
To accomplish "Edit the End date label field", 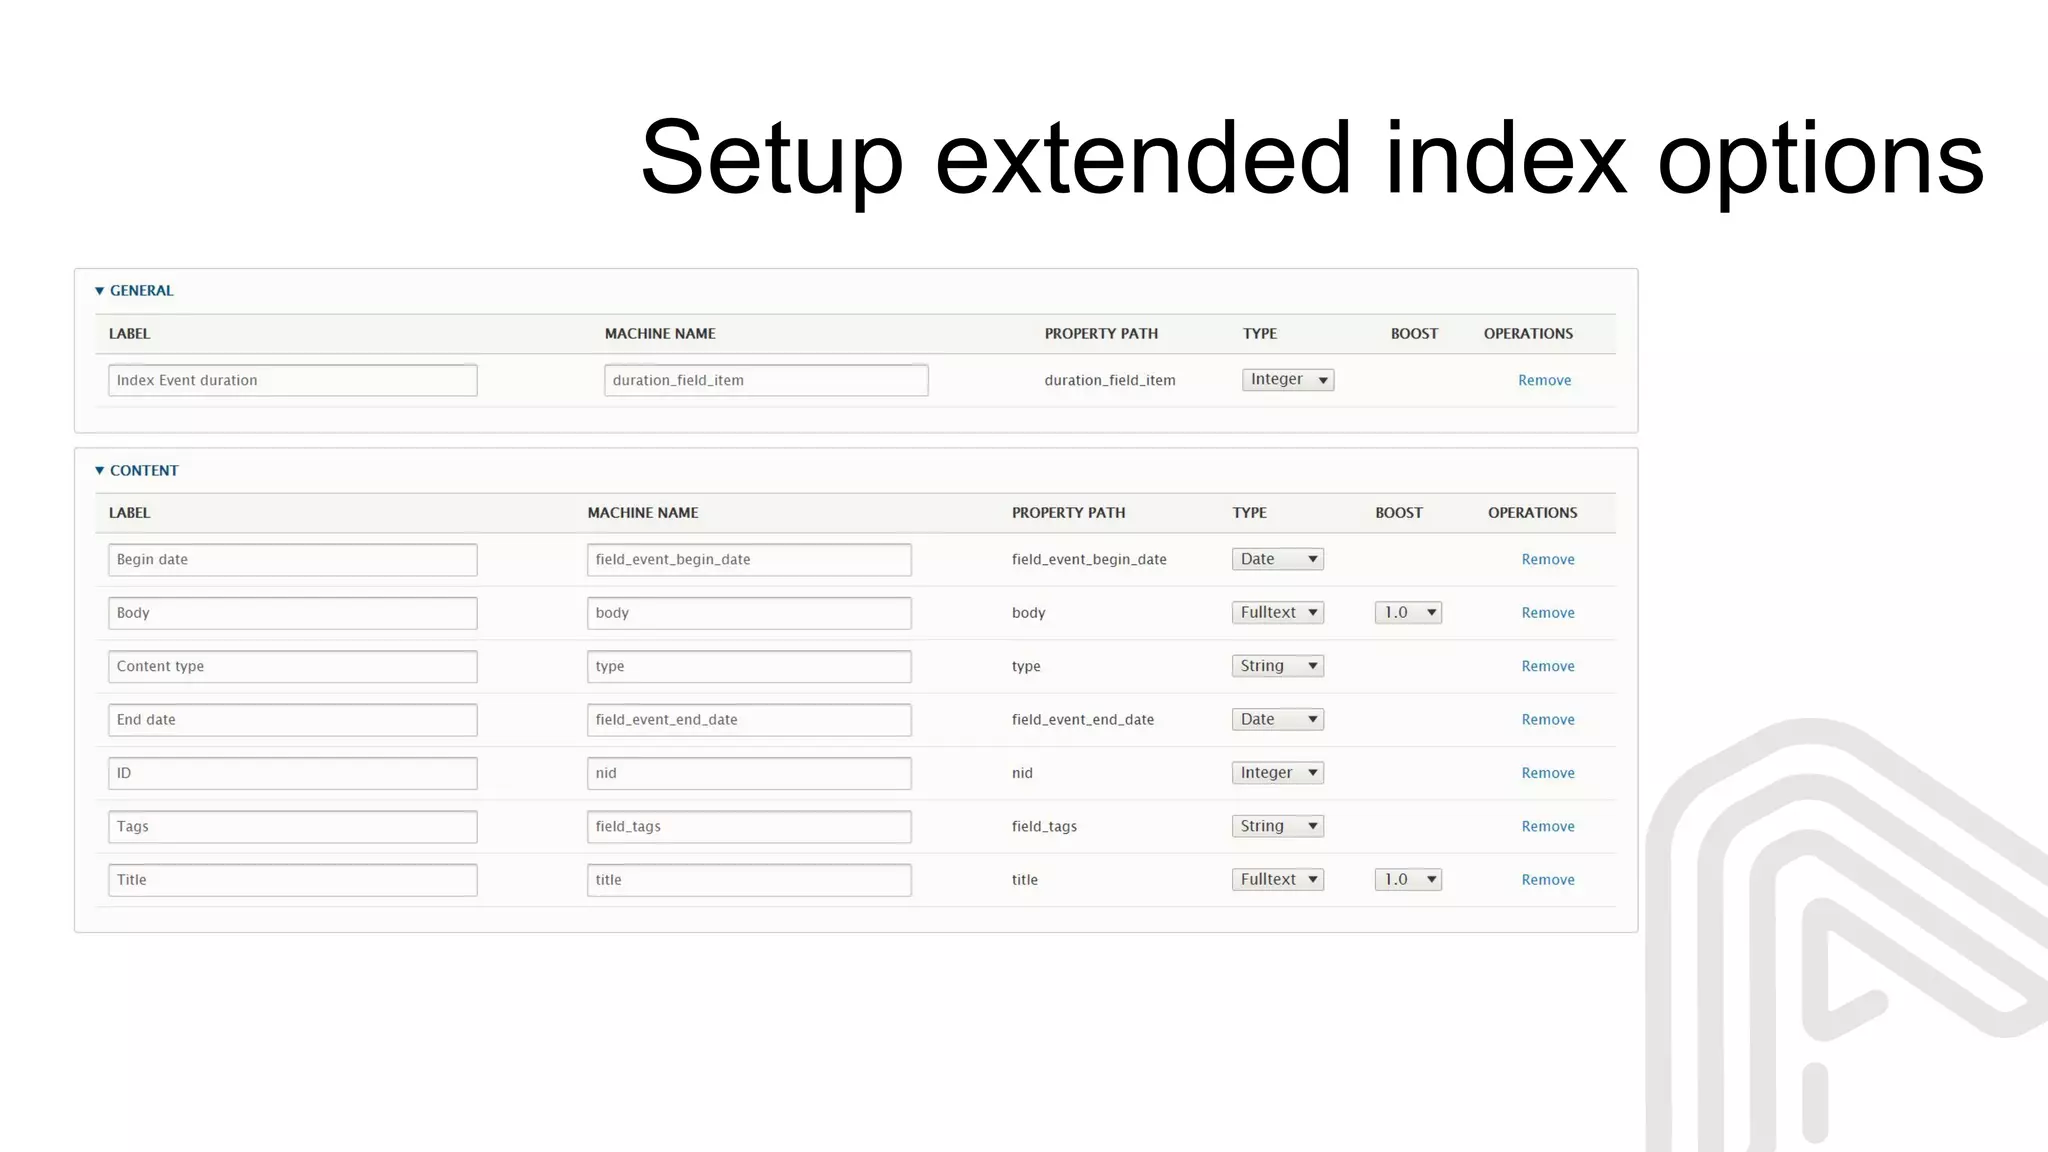I will [x=293, y=720].
